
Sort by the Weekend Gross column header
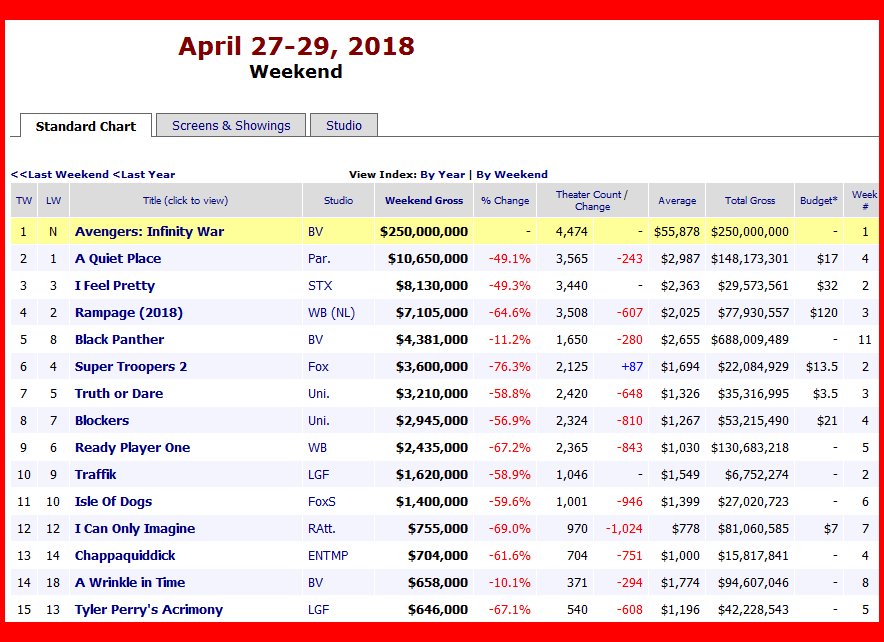[424, 201]
